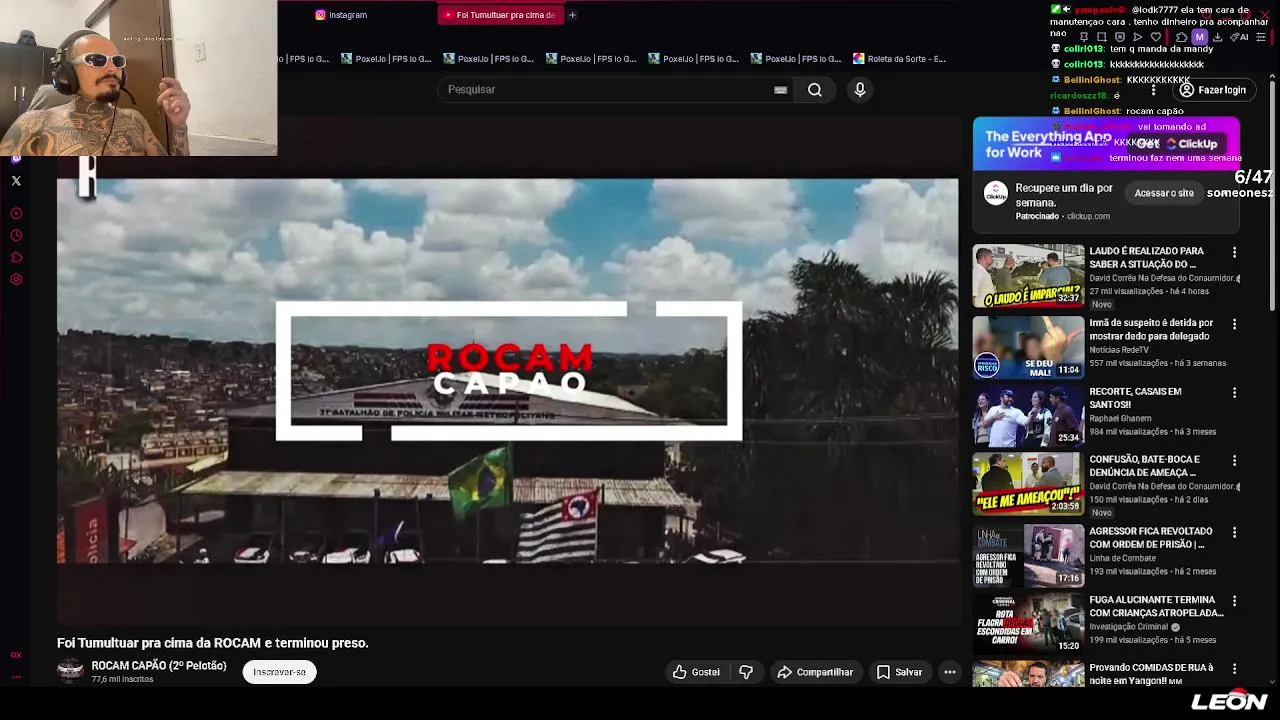Open the Extensions cube in the sidebar
This screenshot has width=1280, height=720.
16,257
